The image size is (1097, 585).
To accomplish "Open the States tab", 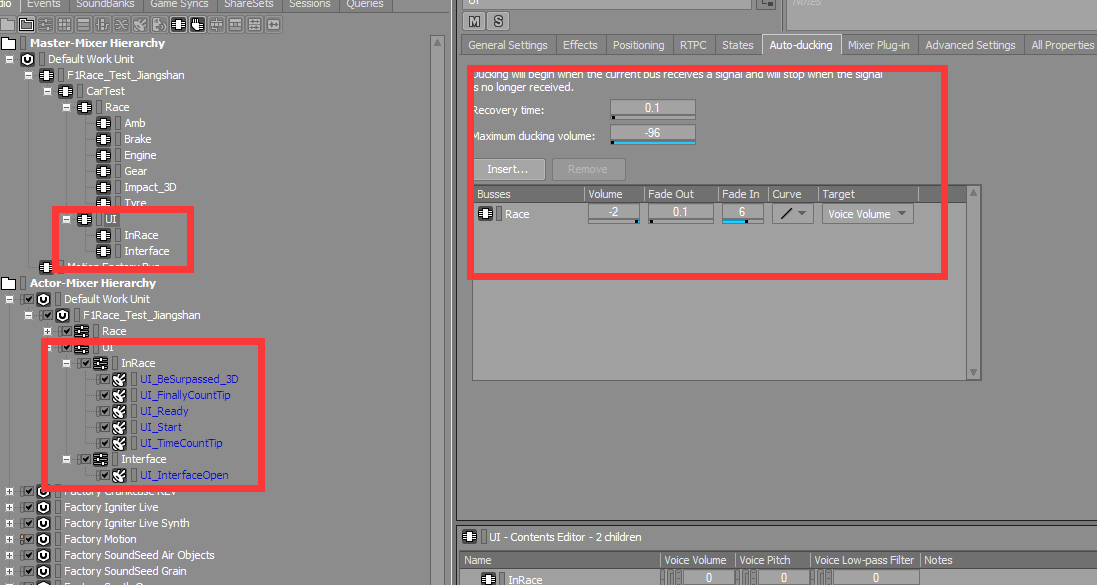I will pyautogui.click(x=737, y=45).
